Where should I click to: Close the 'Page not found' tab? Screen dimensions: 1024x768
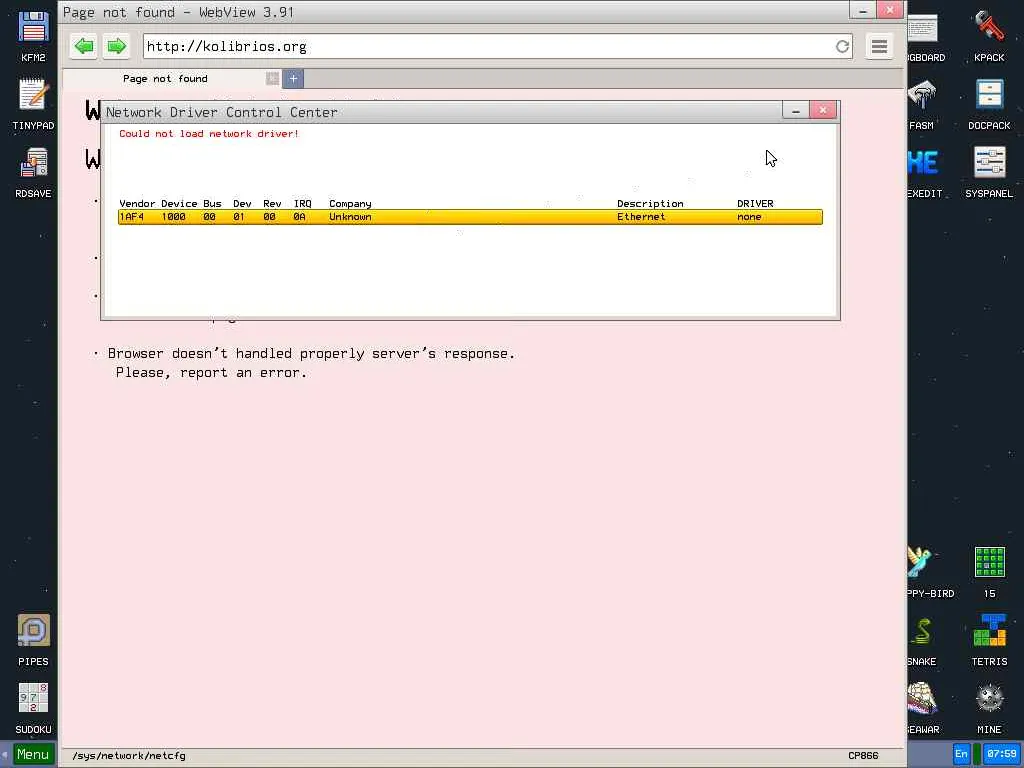click(272, 79)
